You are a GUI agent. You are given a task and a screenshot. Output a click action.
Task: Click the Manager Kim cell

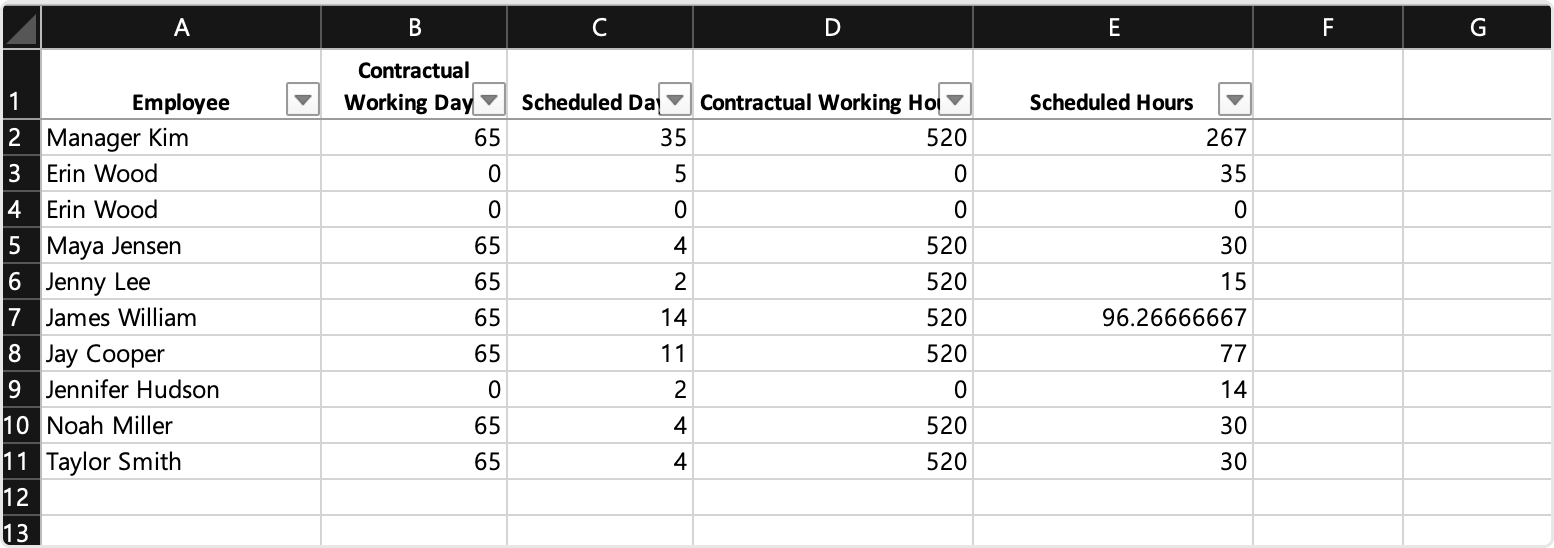[x=181, y=138]
